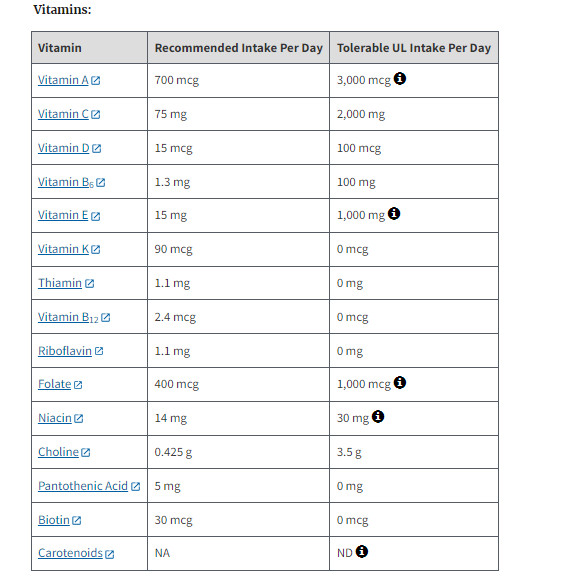Image resolution: width=579 pixels, height=576 pixels.
Task: Open the Vitamin C link
Action: [x=63, y=114]
